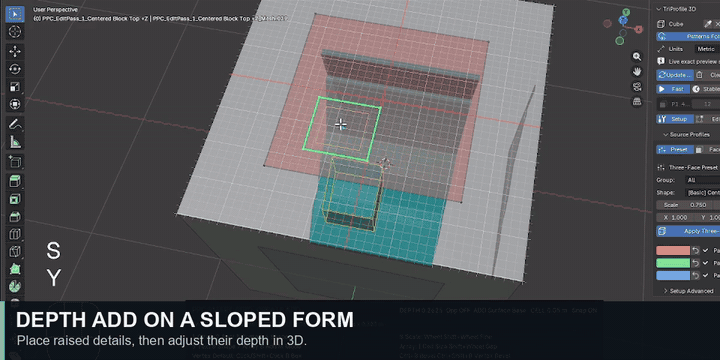This screenshot has width=720, height=360.
Task: Select the Scale tool
Action: point(15,87)
